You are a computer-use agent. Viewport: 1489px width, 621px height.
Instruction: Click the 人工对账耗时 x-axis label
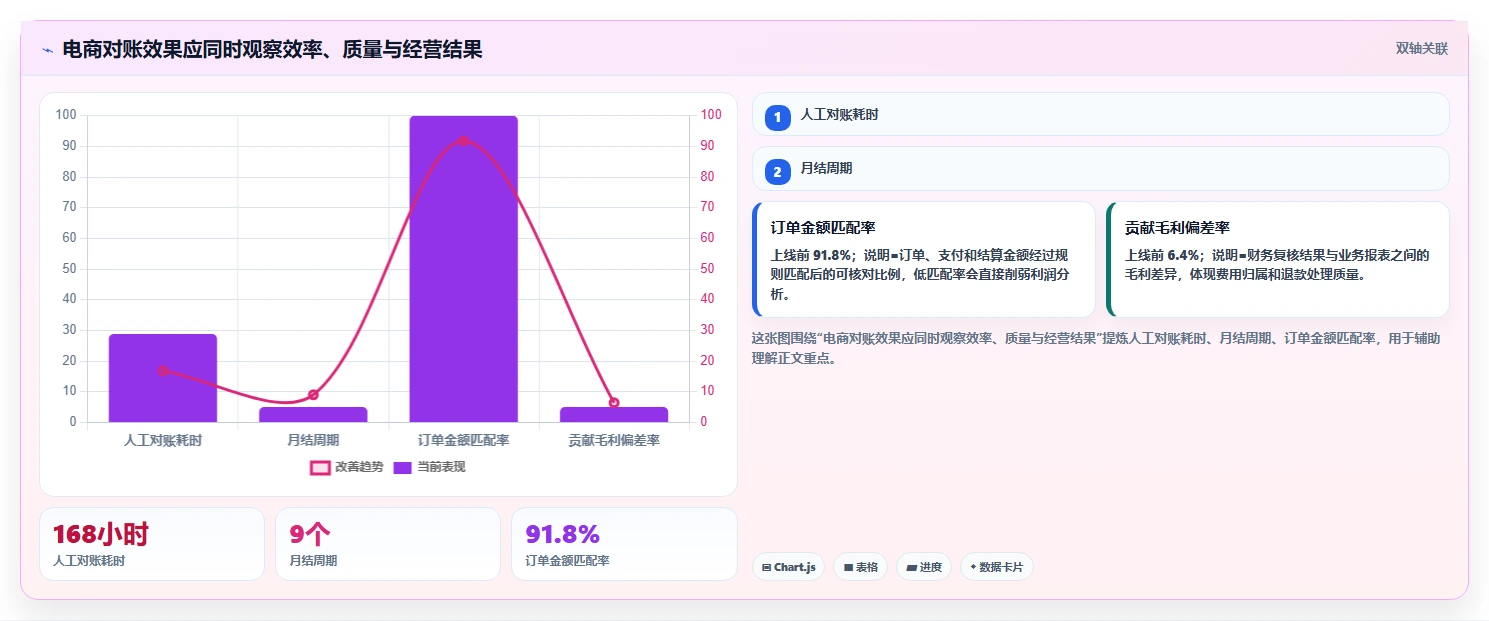point(163,440)
